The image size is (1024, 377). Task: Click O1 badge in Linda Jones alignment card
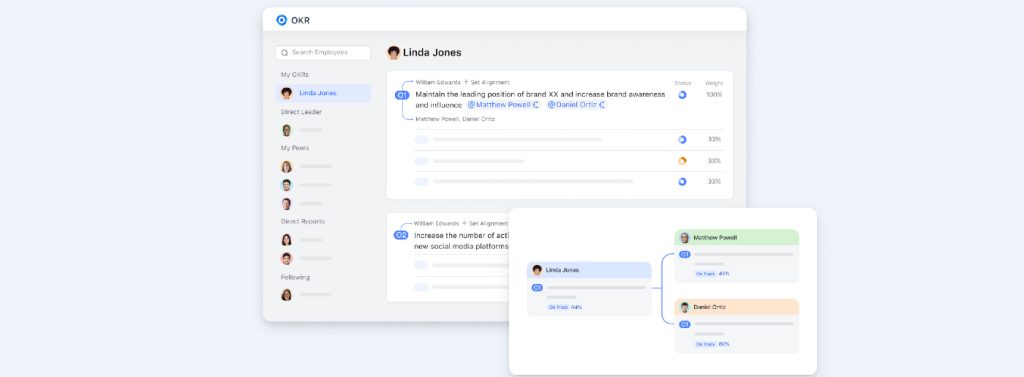pos(537,287)
